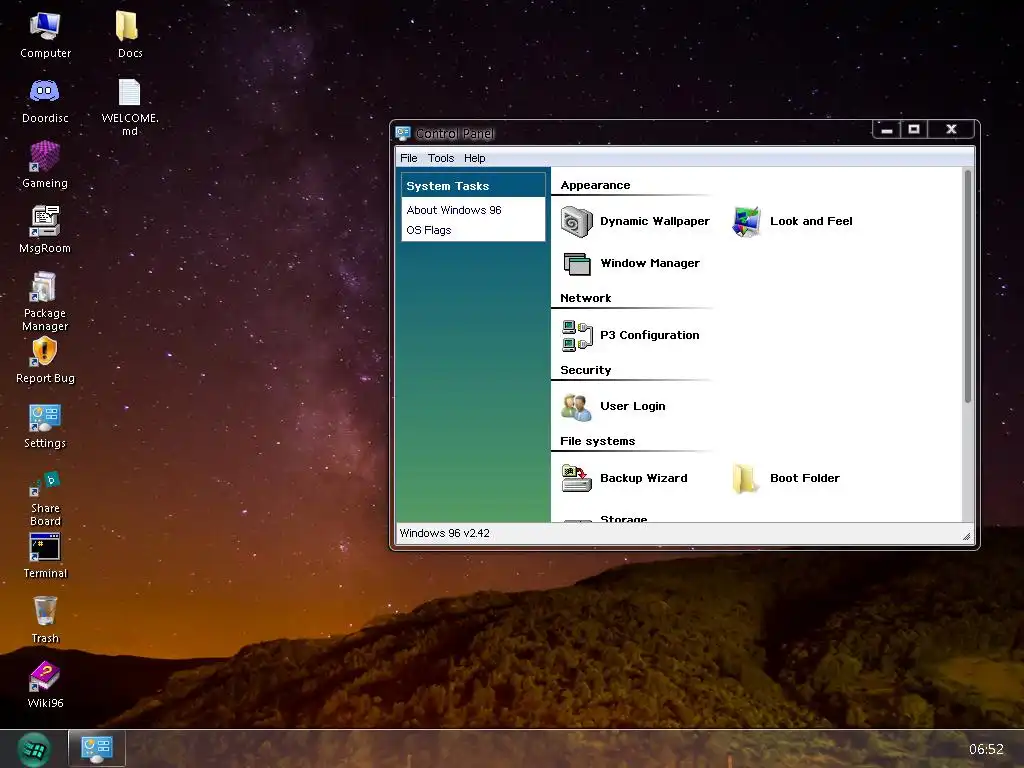Screen dimensions: 1024x768
Task: Launch the Gameing desktop shortcut
Action: (45, 165)
